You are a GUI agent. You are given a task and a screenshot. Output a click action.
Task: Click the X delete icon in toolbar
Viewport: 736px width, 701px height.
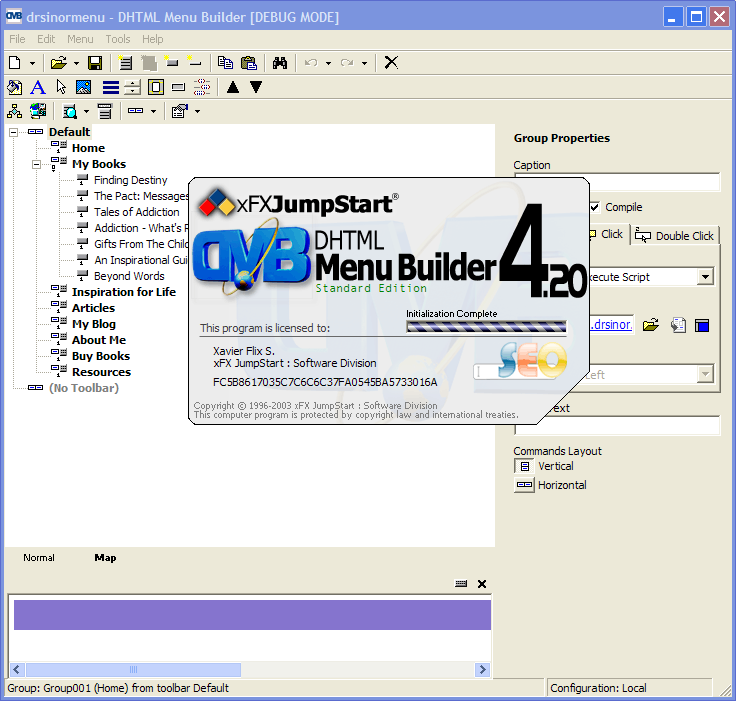click(x=391, y=62)
